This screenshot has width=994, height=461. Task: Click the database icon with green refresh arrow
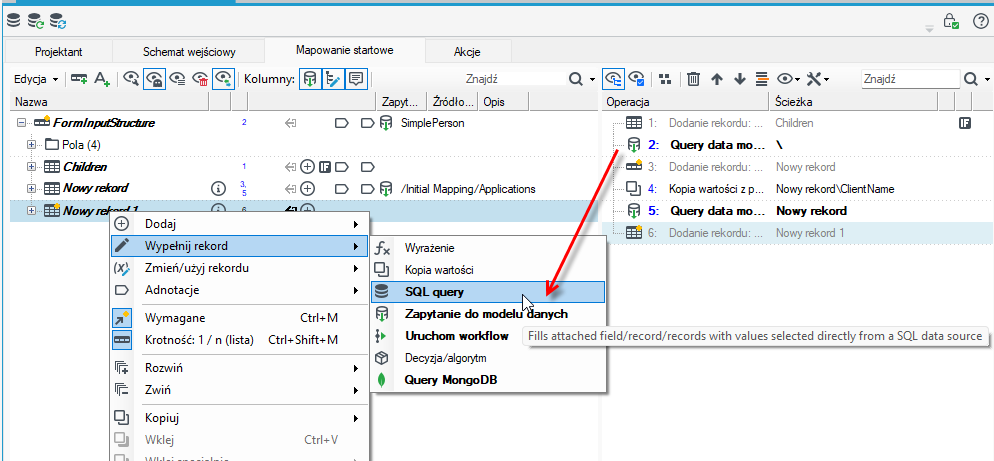pyautogui.click(x=36, y=23)
